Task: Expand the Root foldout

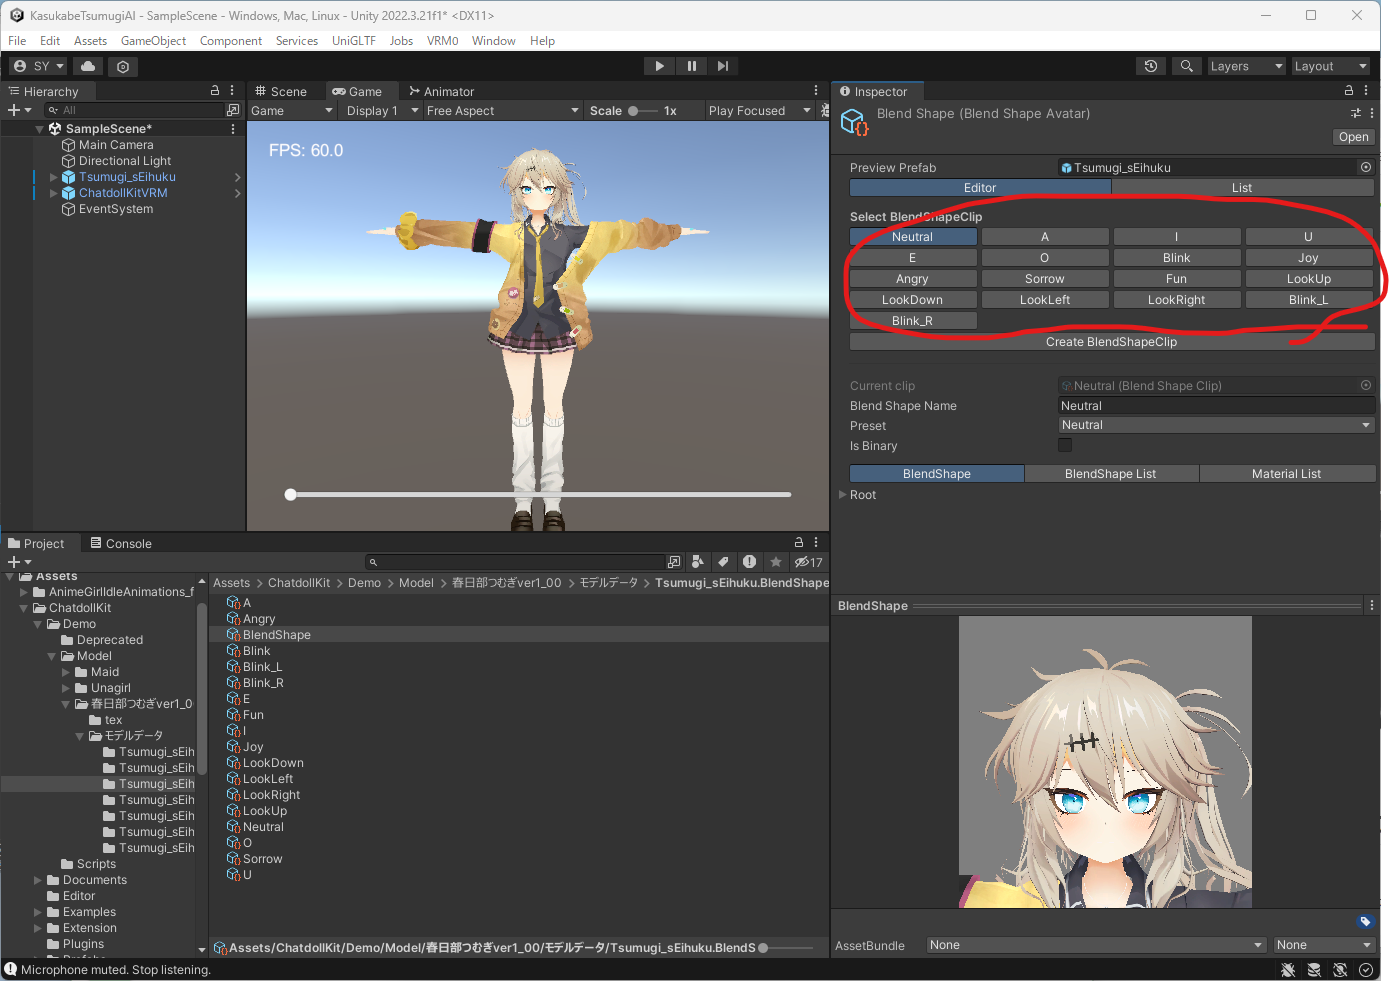Action: pyautogui.click(x=842, y=494)
